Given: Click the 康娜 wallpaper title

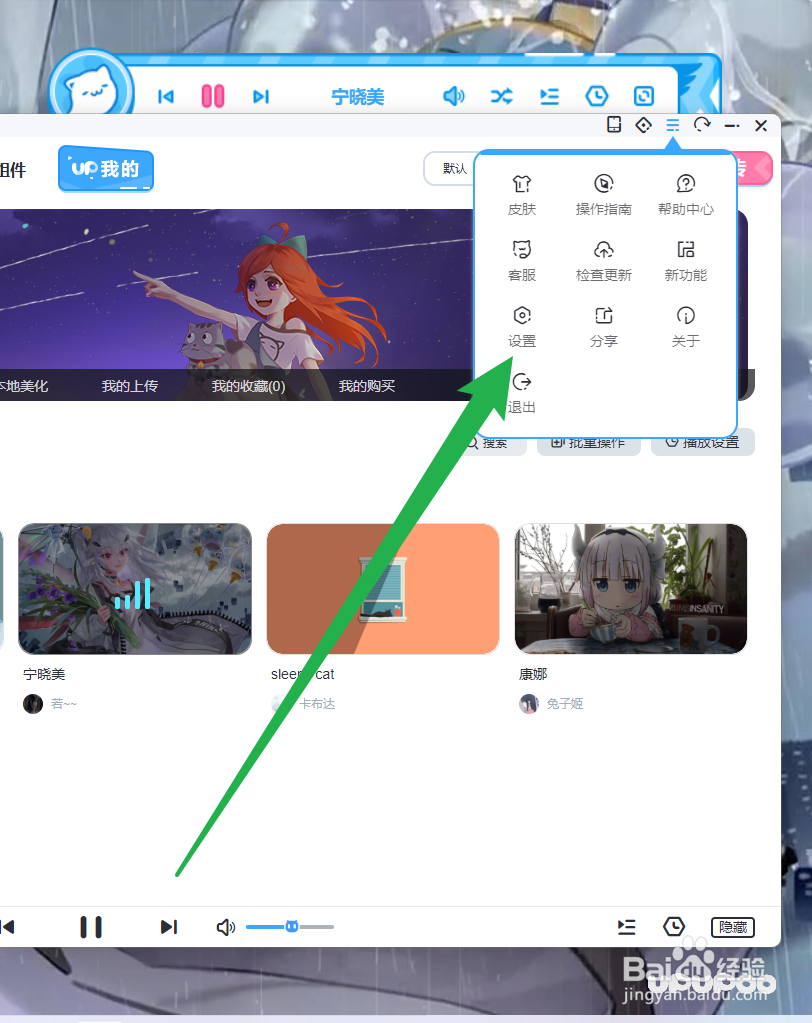Looking at the screenshot, I should coord(533,674).
